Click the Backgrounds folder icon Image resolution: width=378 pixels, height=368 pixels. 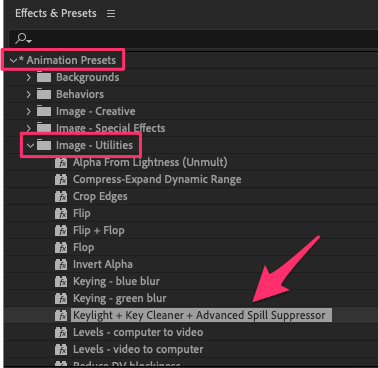click(44, 77)
